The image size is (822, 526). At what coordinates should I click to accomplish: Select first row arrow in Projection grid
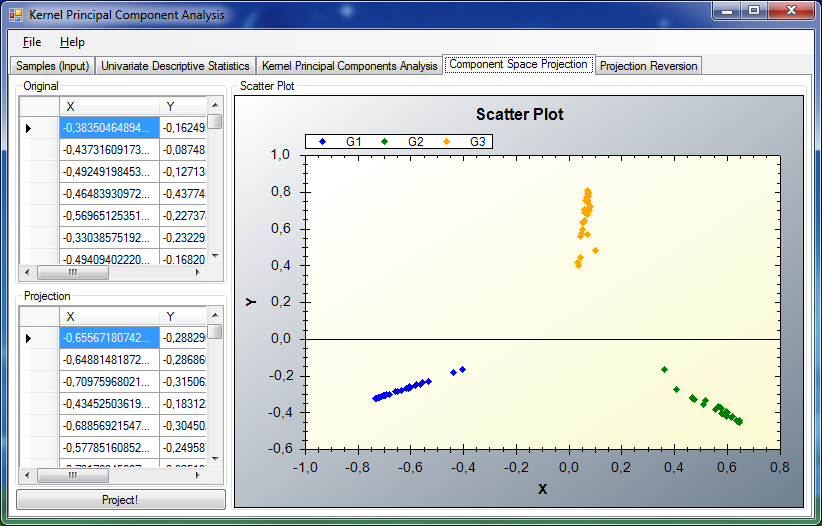[29, 338]
